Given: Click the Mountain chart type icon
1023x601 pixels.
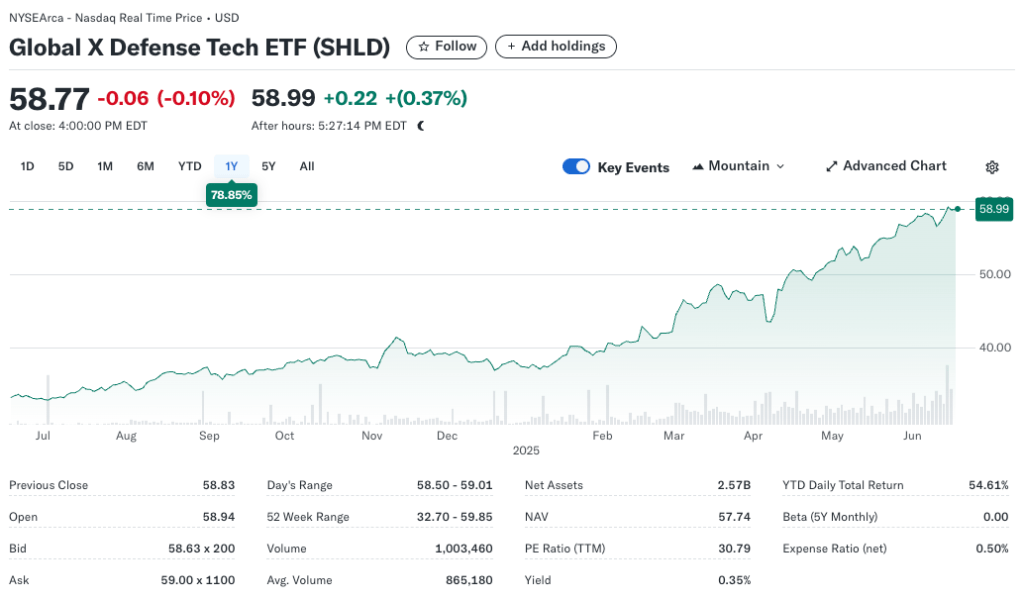Looking at the screenshot, I should (x=698, y=167).
